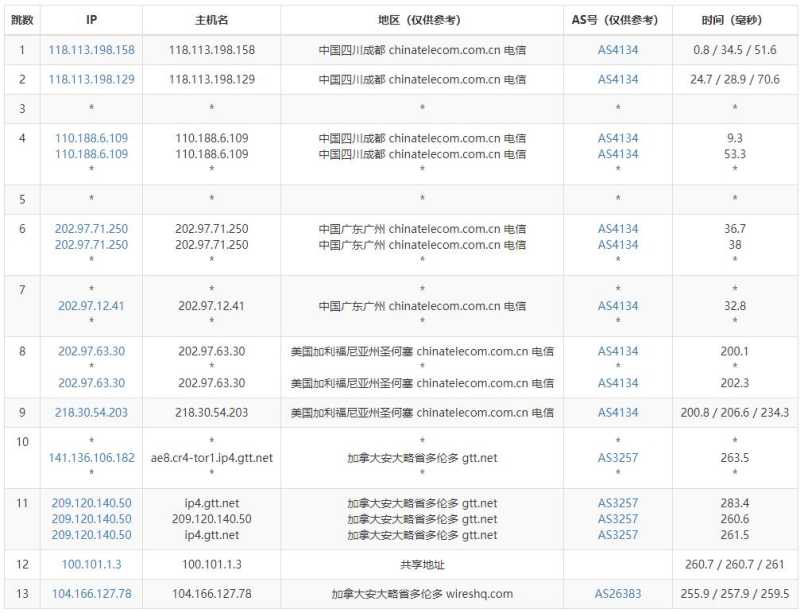Open the 209.120.140.50 IP link with time 261.5
Viewport: 800px width, 613px height.
click(x=91, y=535)
